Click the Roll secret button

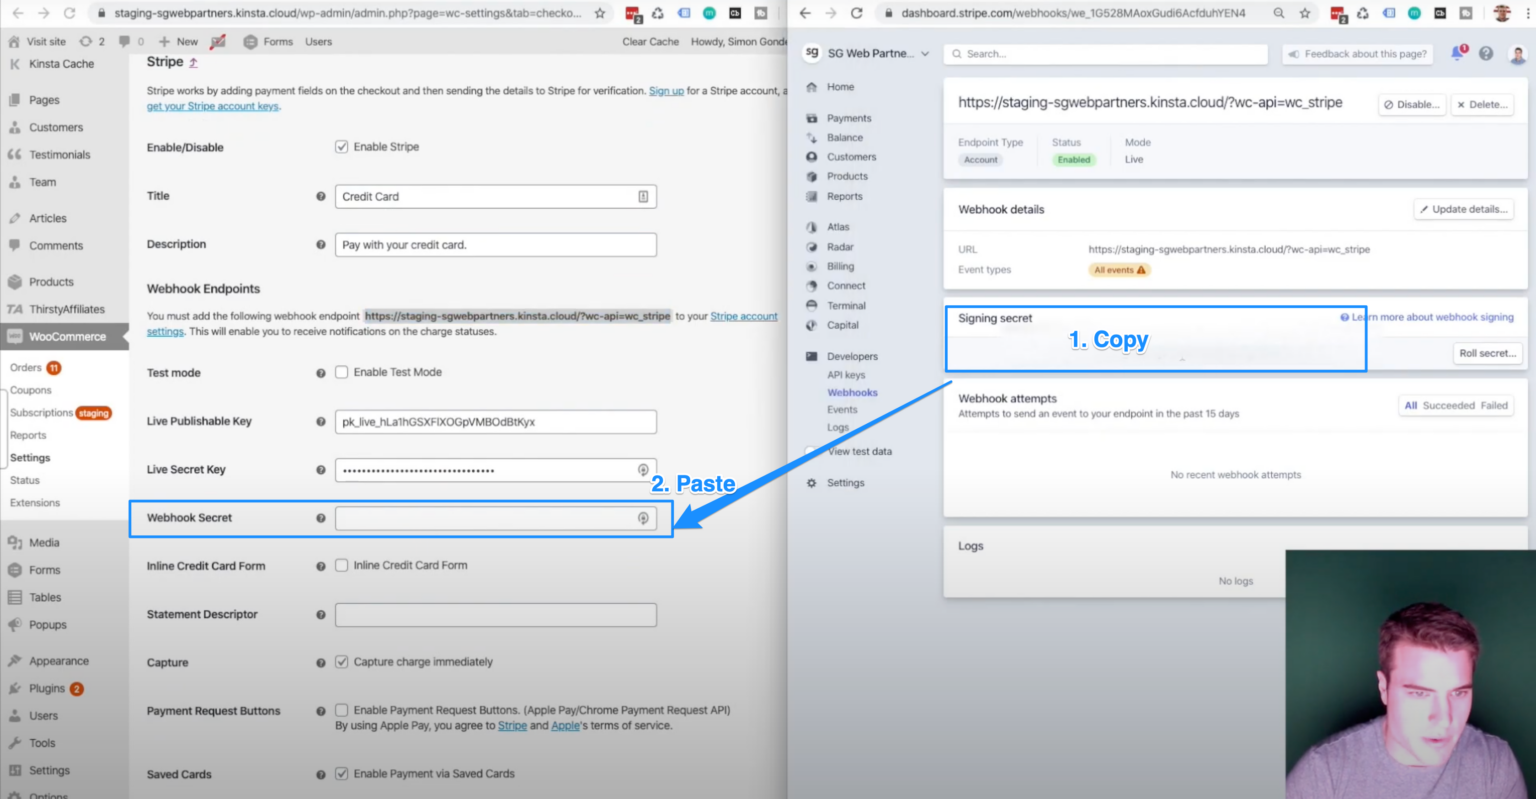click(x=1488, y=353)
